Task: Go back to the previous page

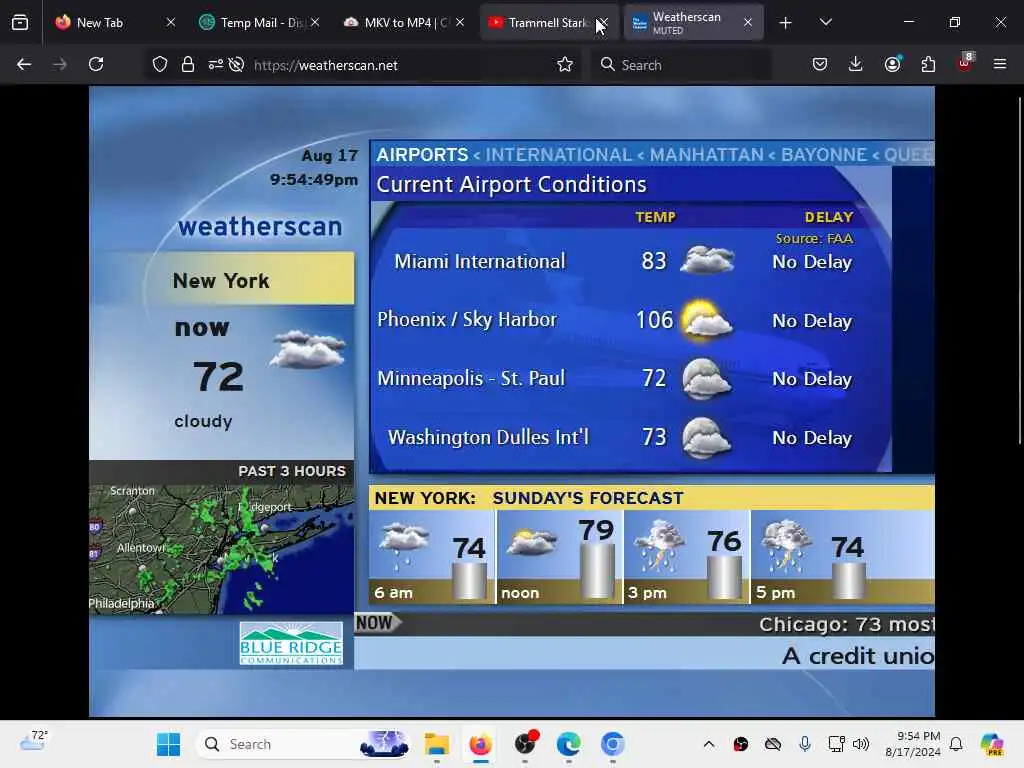Action: pyautogui.click(x=24, y=64)
